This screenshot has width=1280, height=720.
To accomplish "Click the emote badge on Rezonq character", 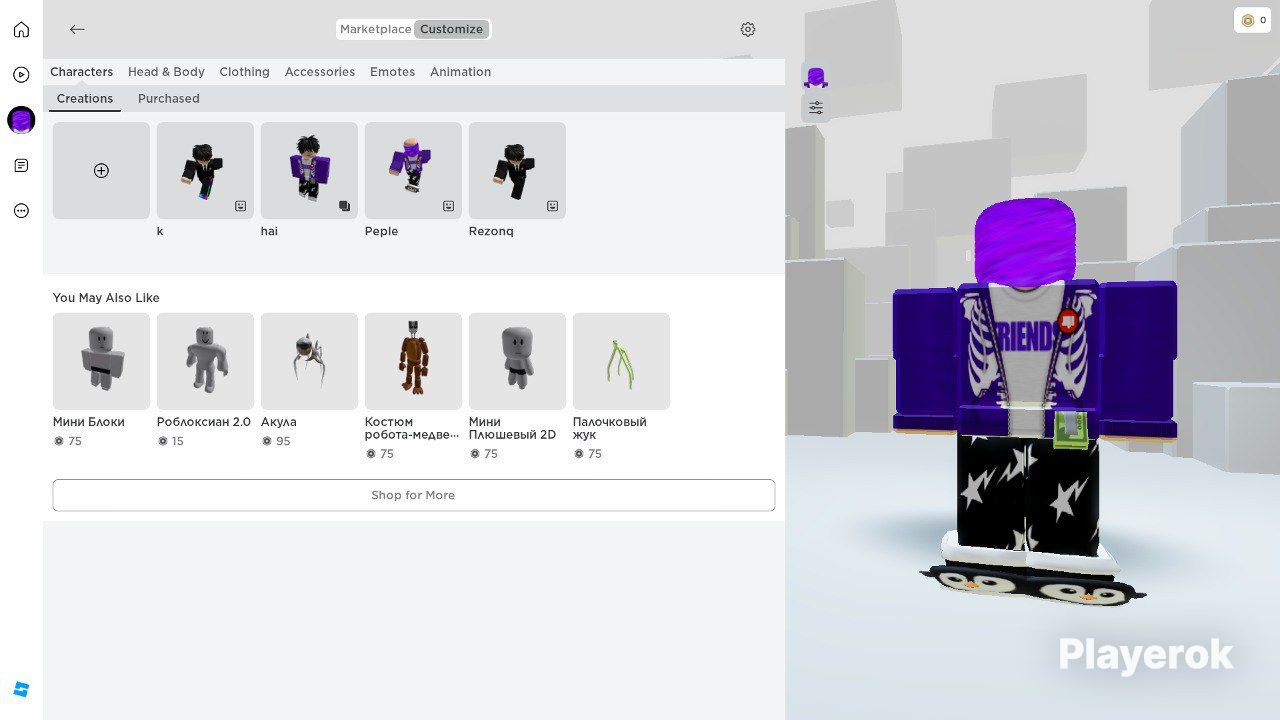I will 553,206.
